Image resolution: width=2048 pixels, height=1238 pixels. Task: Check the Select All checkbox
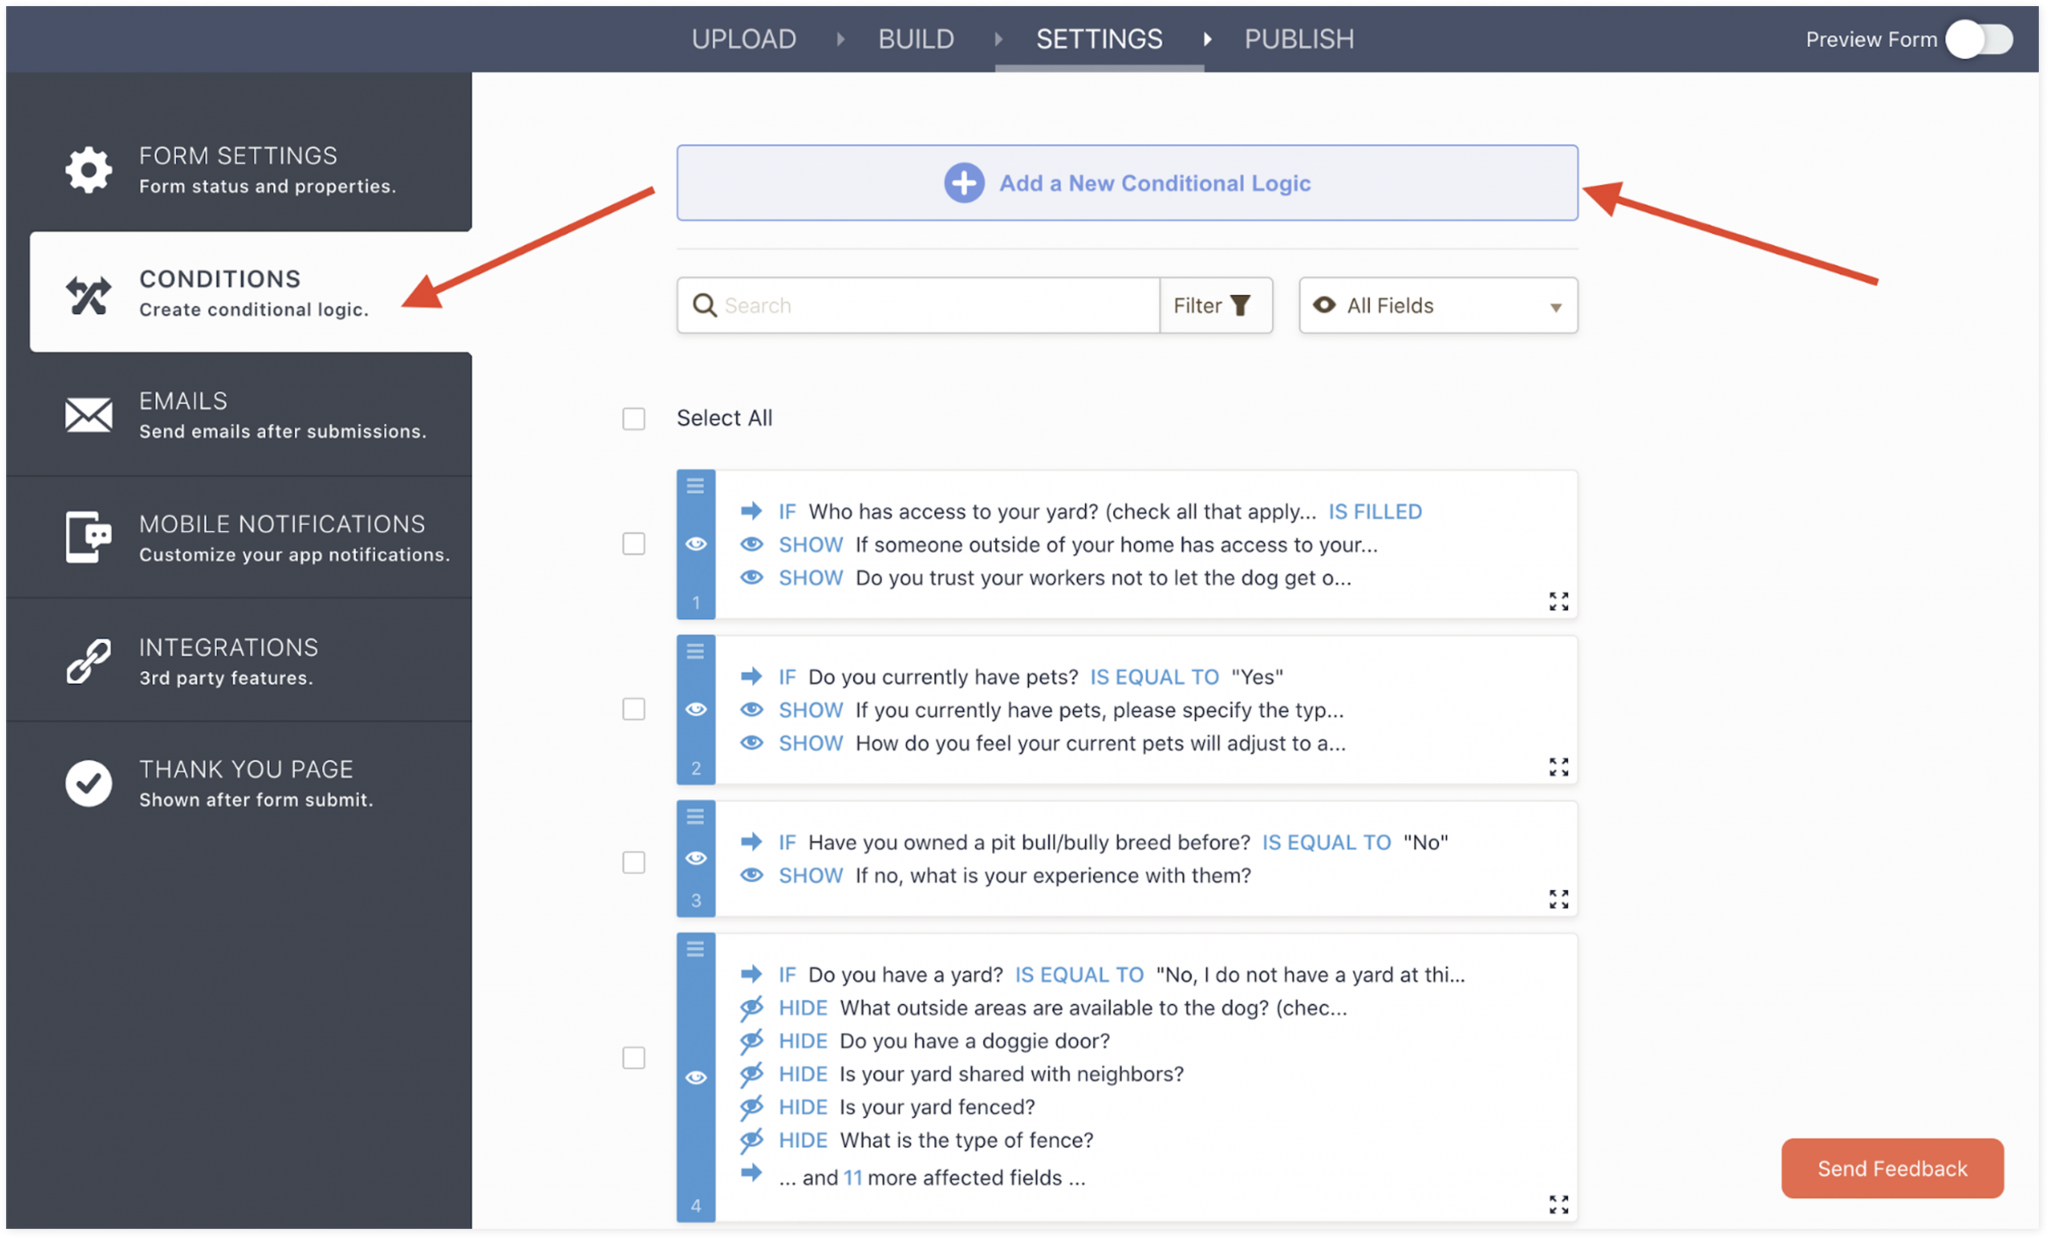[634, 418]
